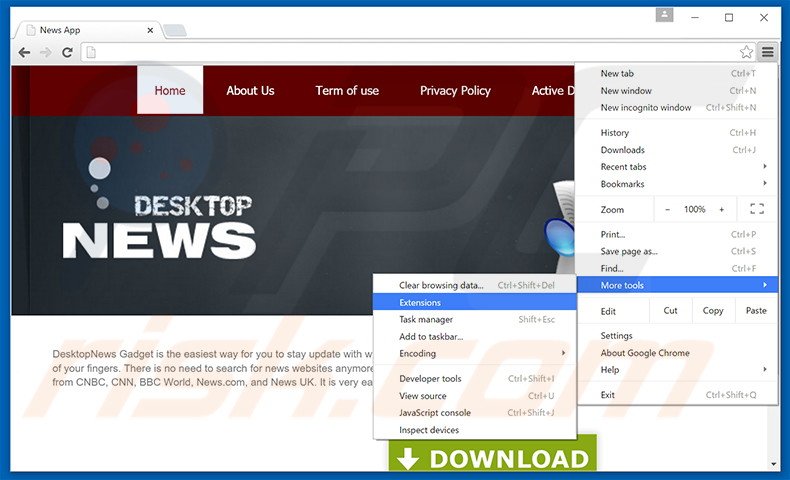Expand the Bookmarks submenu
790x480 pixels.
click(677, 184)
